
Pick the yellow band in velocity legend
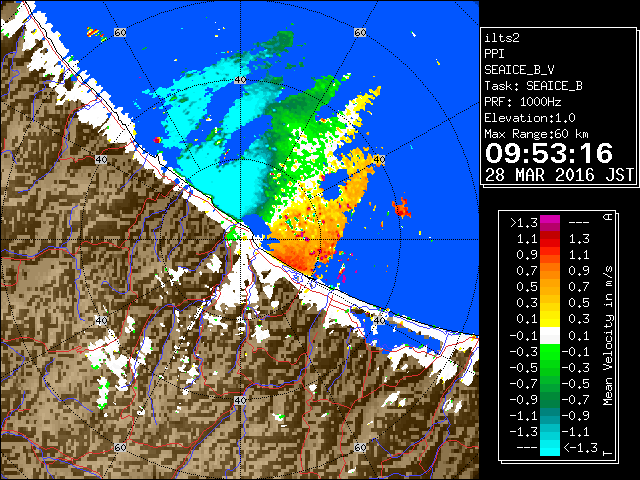550,318
